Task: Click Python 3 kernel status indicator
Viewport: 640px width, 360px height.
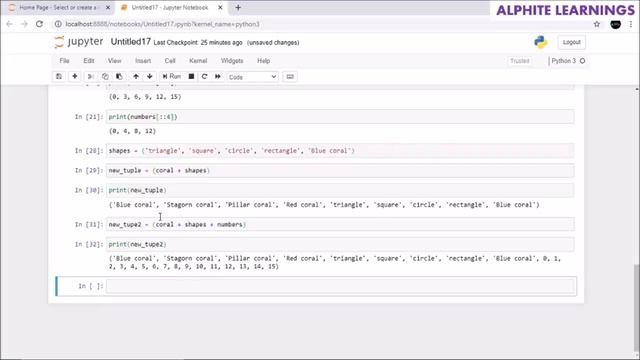Action: tap(568, 61)
